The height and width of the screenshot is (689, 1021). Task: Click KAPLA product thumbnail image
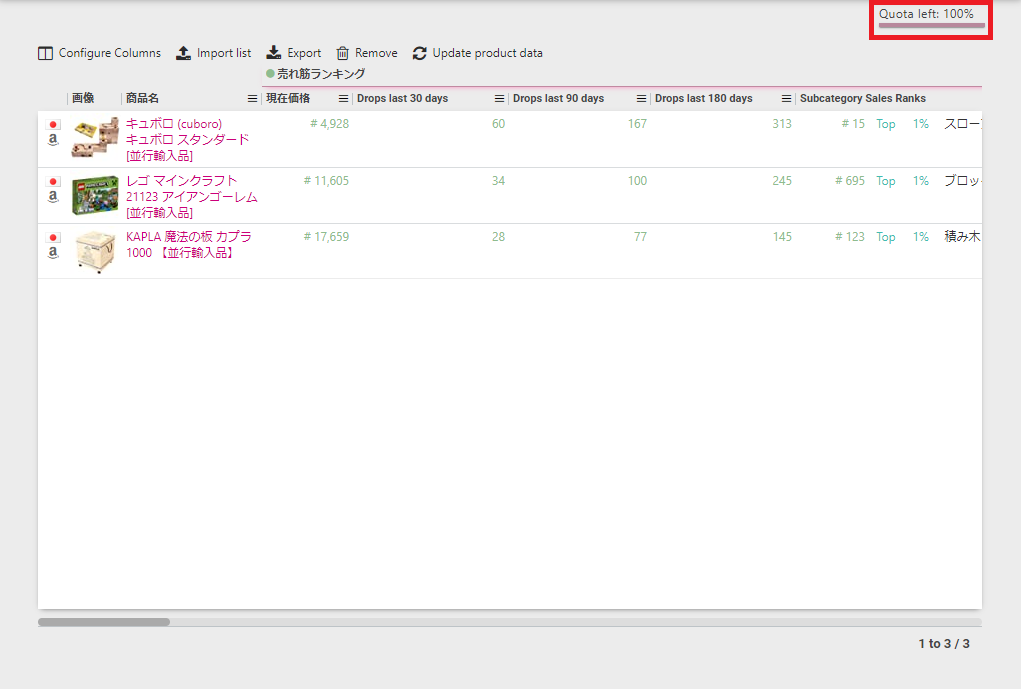click(95, 251)
